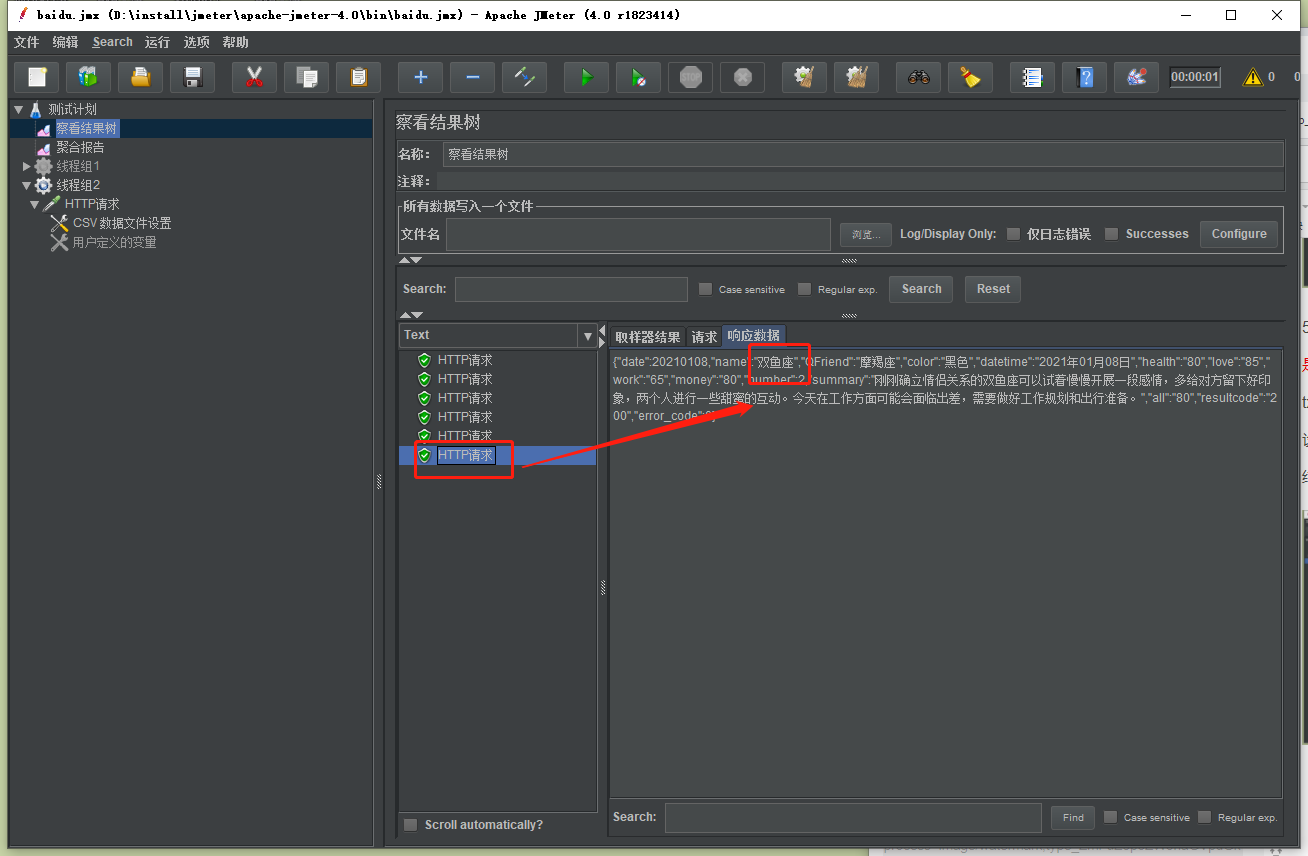Click the Clear All toolbar icon
Viewport: 1308px width, 856px height.
coord(857,77)
